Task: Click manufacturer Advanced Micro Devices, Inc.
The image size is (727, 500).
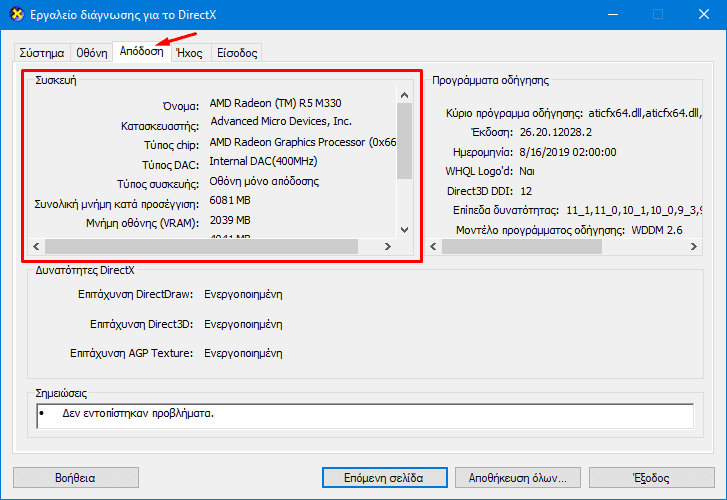Action: (281, 122)
